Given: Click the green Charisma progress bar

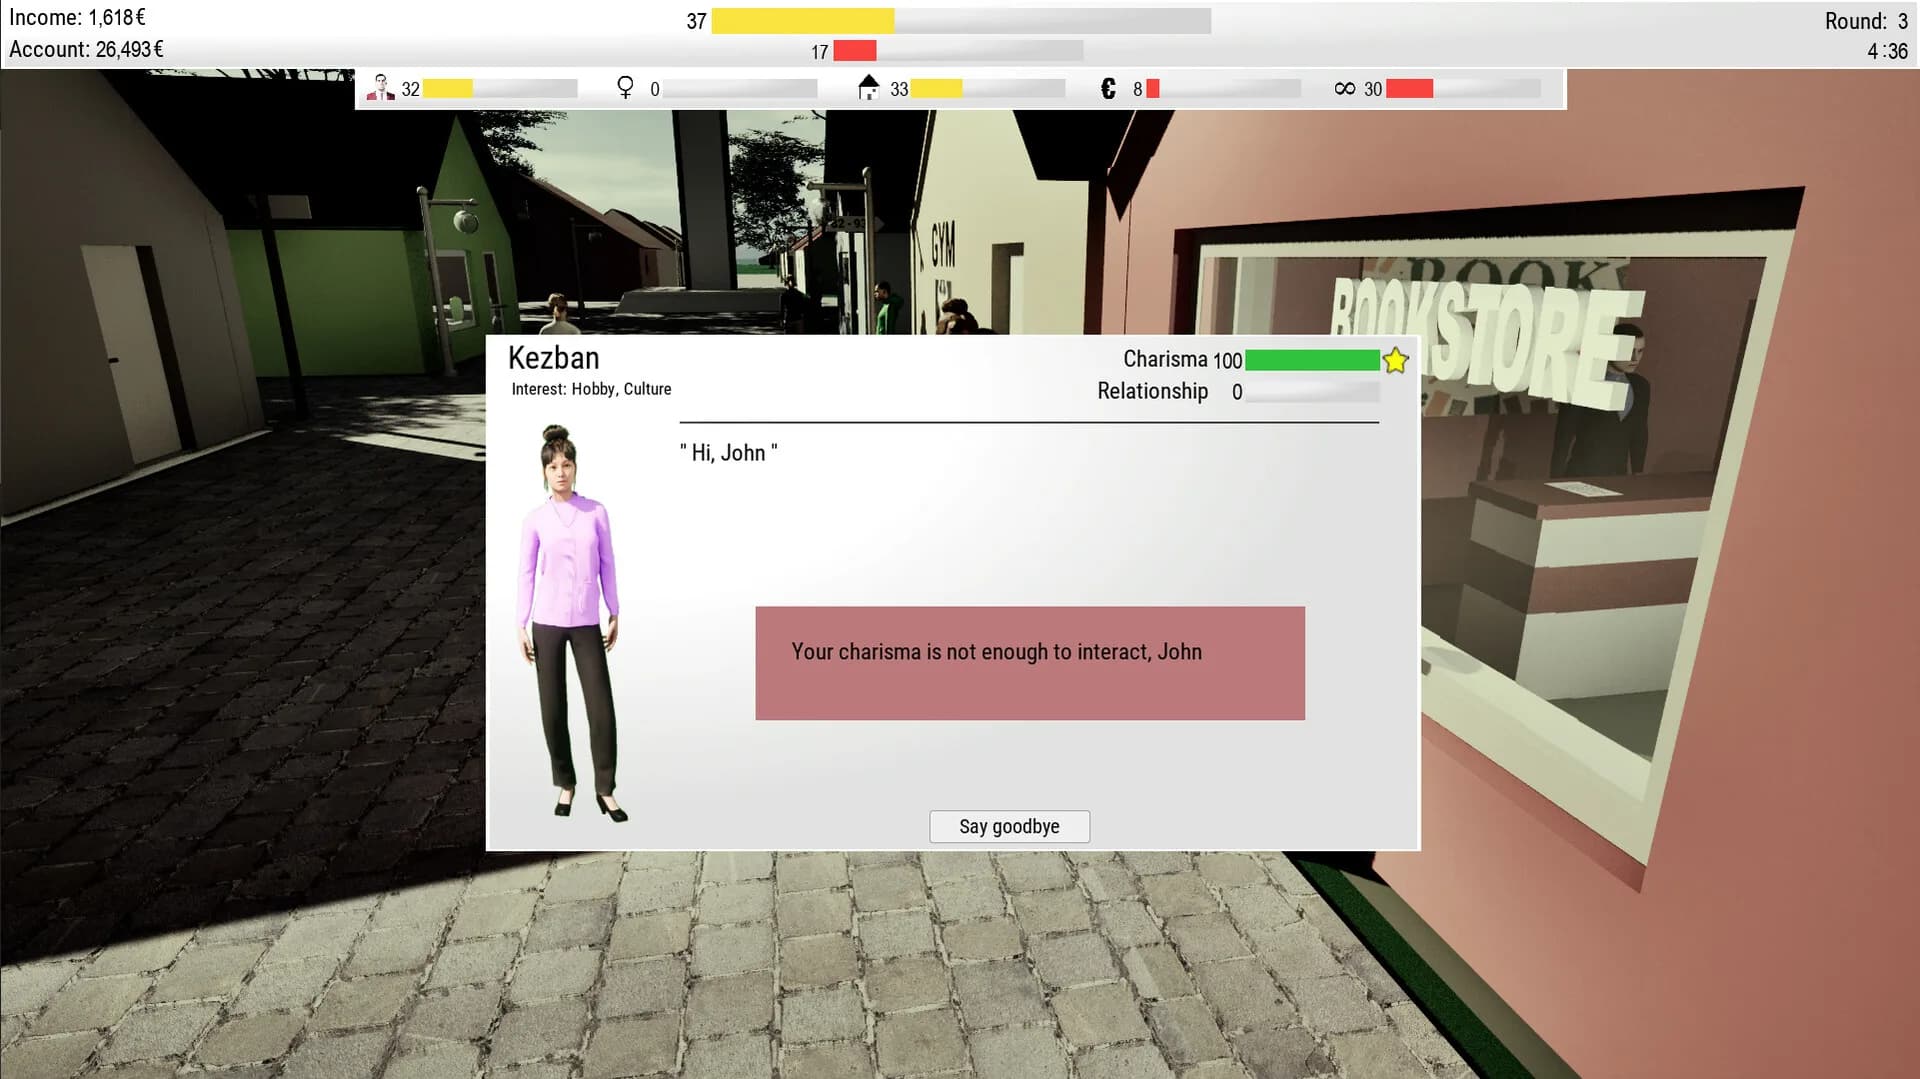Looking at the screenshot, I should (1312, 360).
